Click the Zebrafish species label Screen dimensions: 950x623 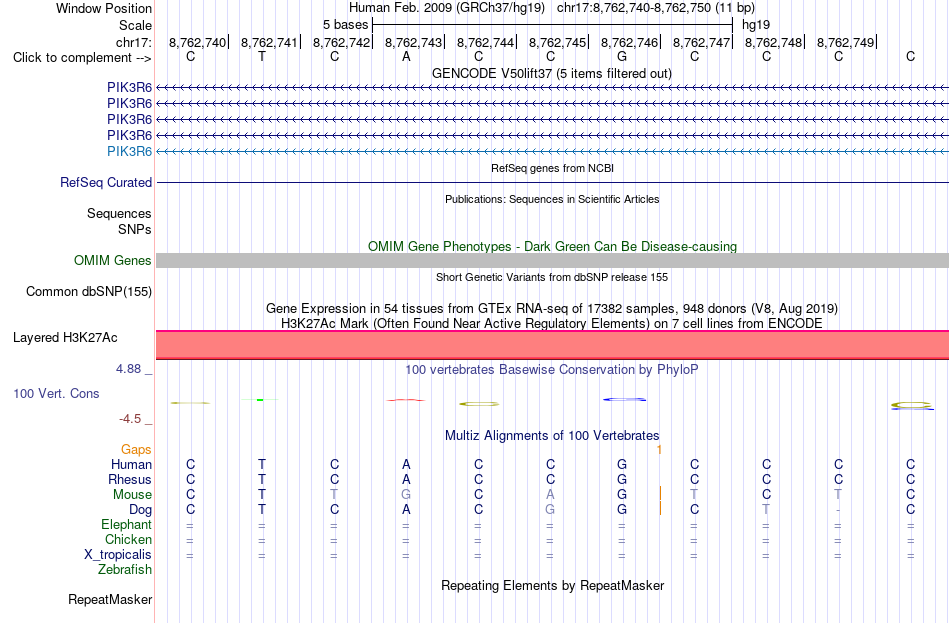125,570
